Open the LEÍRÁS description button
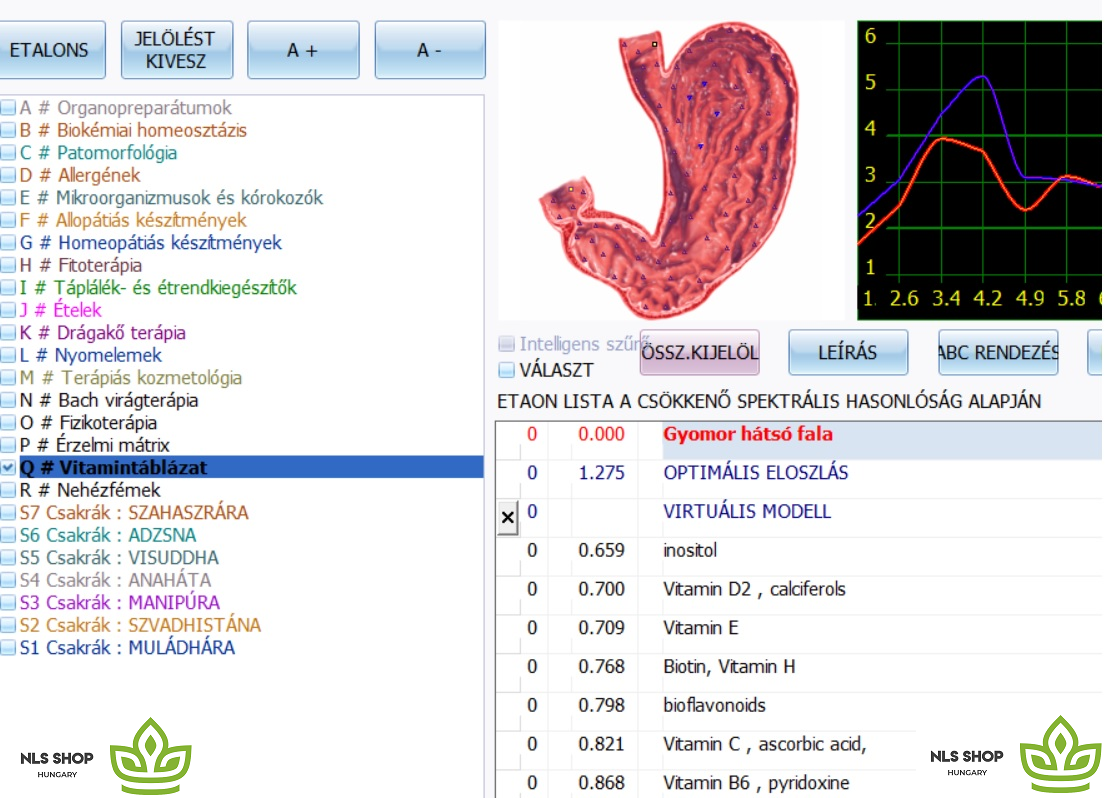 848,352
